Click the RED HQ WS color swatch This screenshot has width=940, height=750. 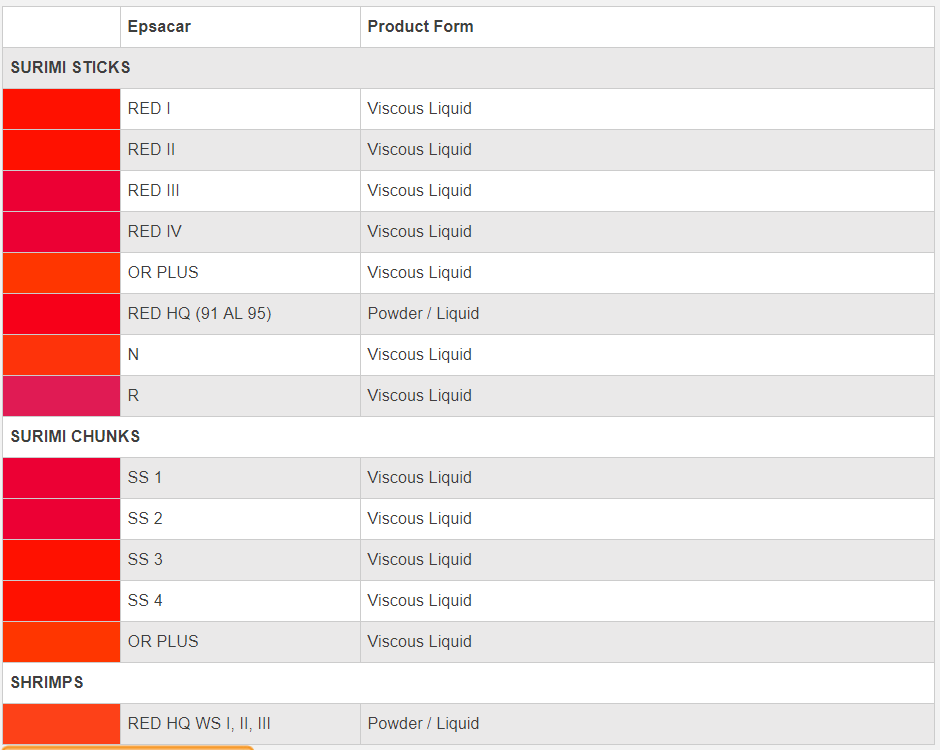coord(61,724)
